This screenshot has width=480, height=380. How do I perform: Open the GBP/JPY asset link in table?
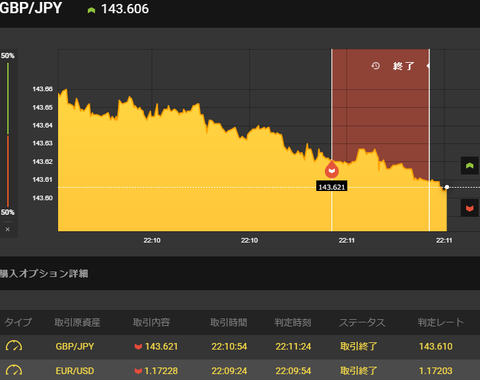(75, 346)
